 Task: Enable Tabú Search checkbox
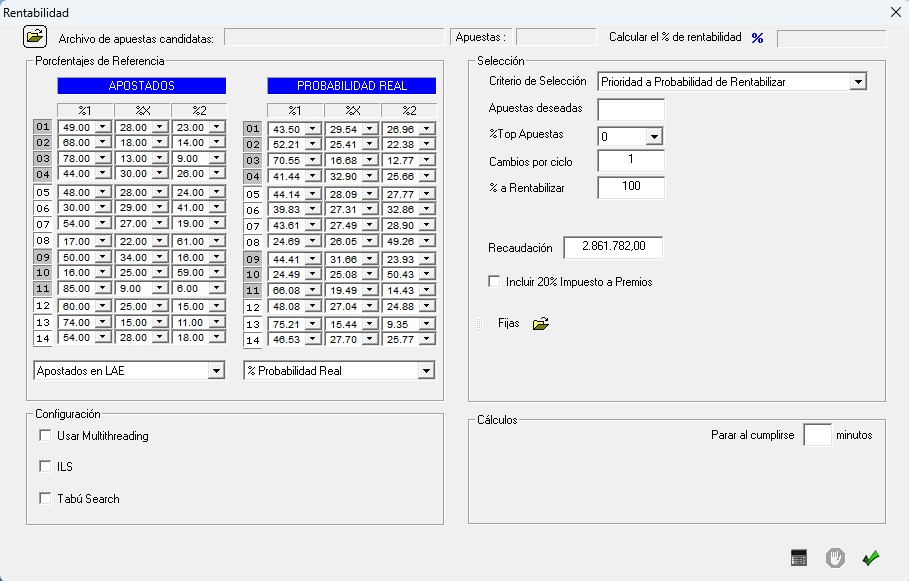(45, 498)
